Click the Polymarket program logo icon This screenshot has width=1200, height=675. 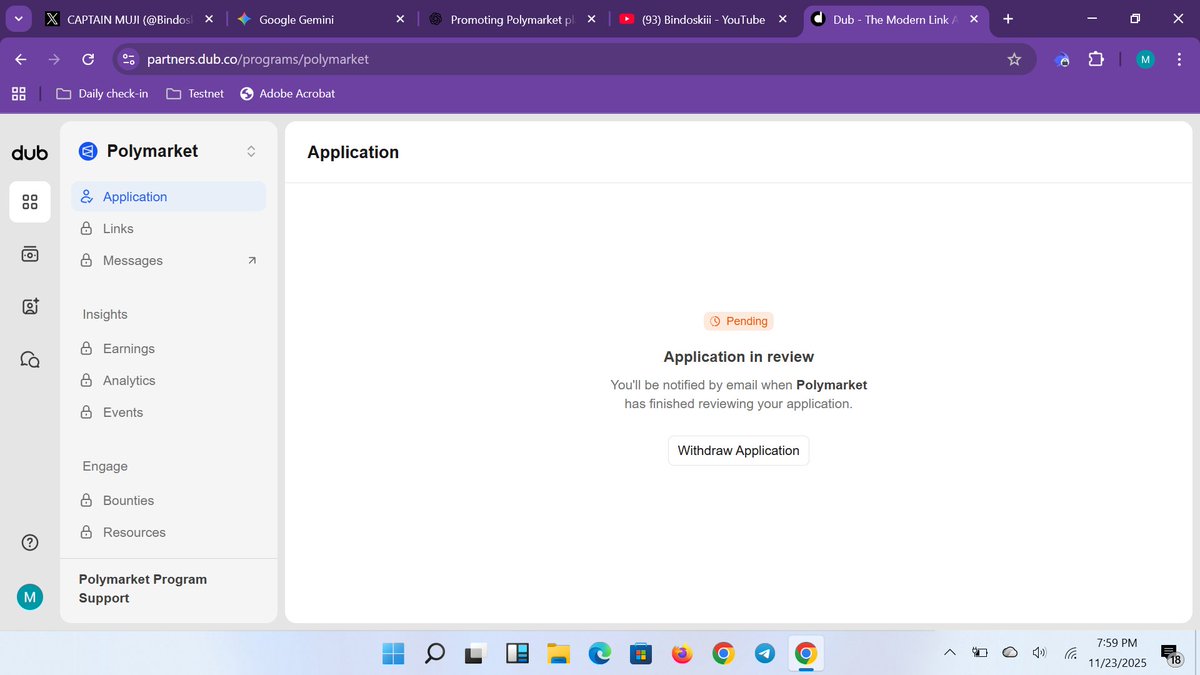point(88,151)
